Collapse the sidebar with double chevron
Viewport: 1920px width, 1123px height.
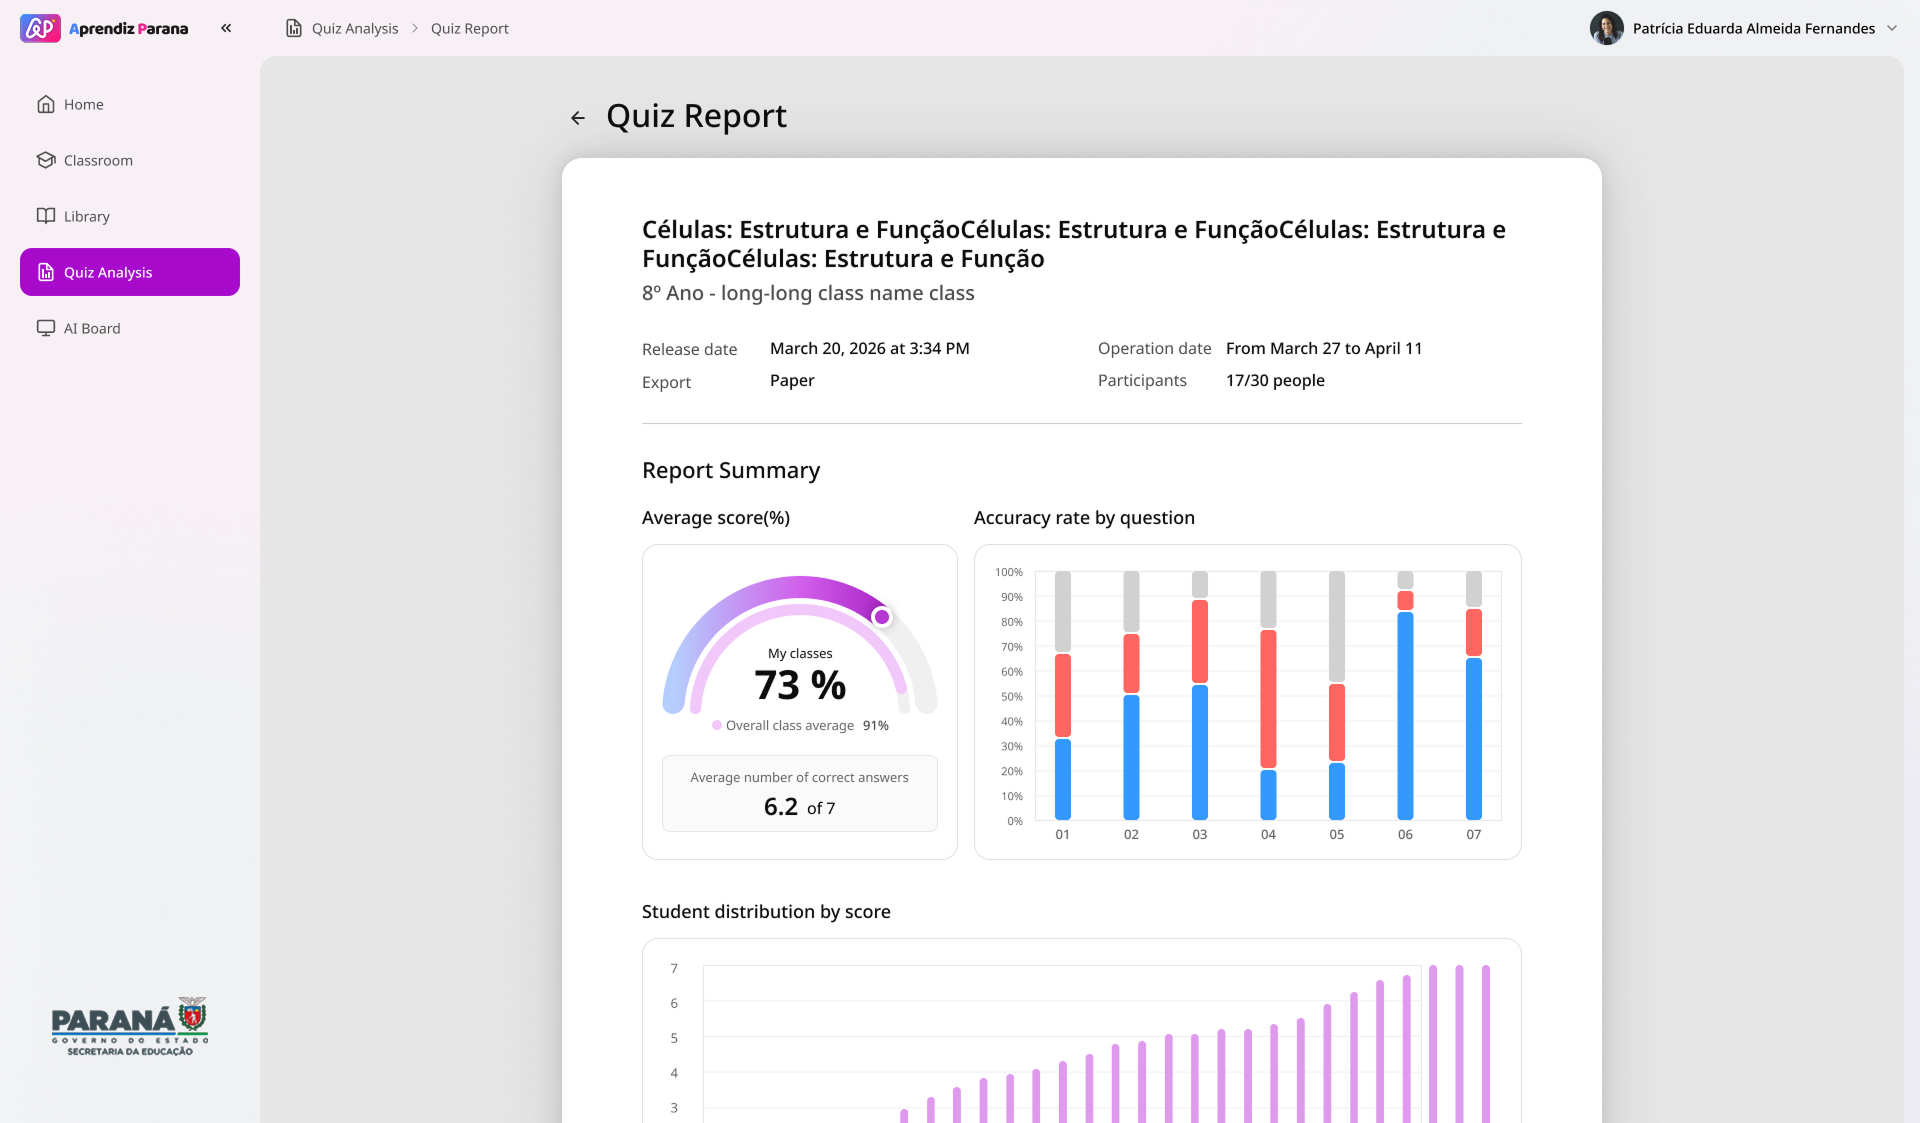click(x=226, y=28)
